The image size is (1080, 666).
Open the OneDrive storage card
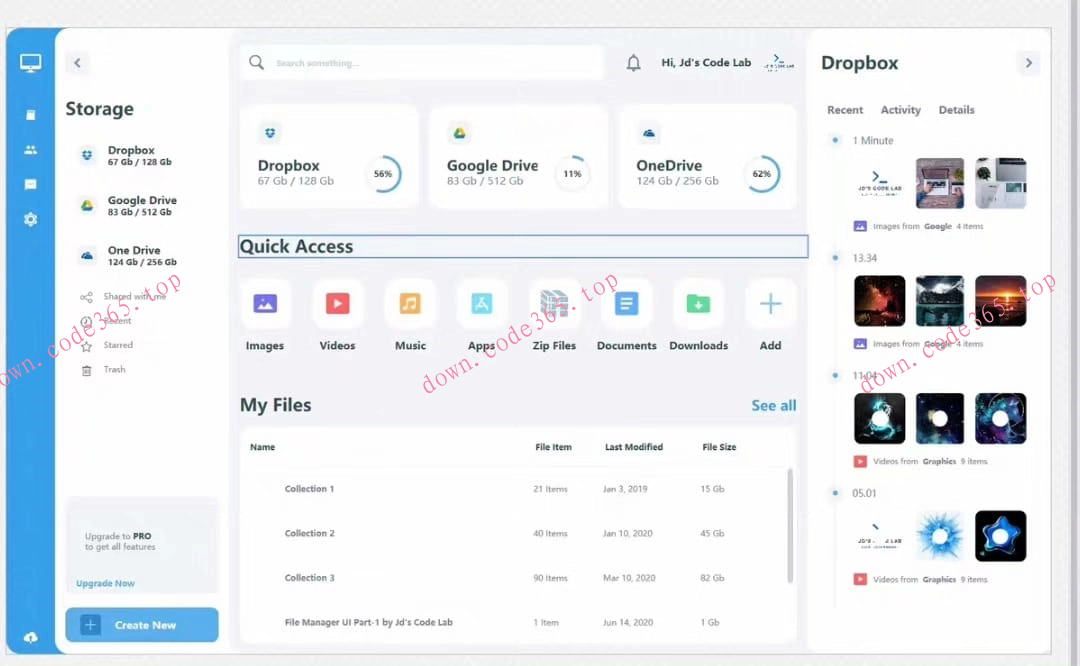(x=707, y=156)
